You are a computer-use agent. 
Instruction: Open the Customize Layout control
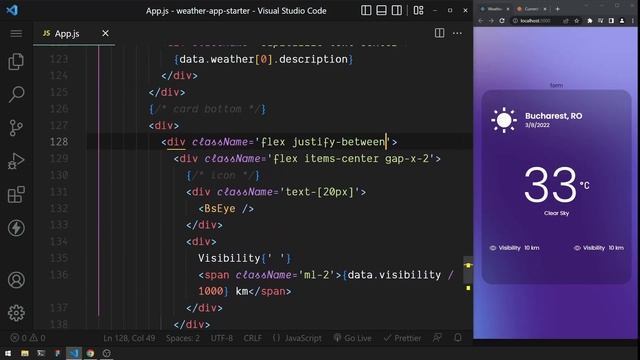pos(418,11)
